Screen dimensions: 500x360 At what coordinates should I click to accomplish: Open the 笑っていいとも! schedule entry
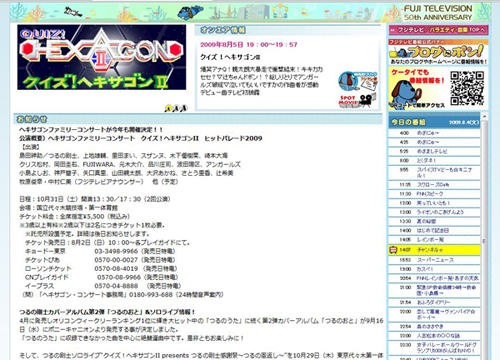[x=435, y=203]
